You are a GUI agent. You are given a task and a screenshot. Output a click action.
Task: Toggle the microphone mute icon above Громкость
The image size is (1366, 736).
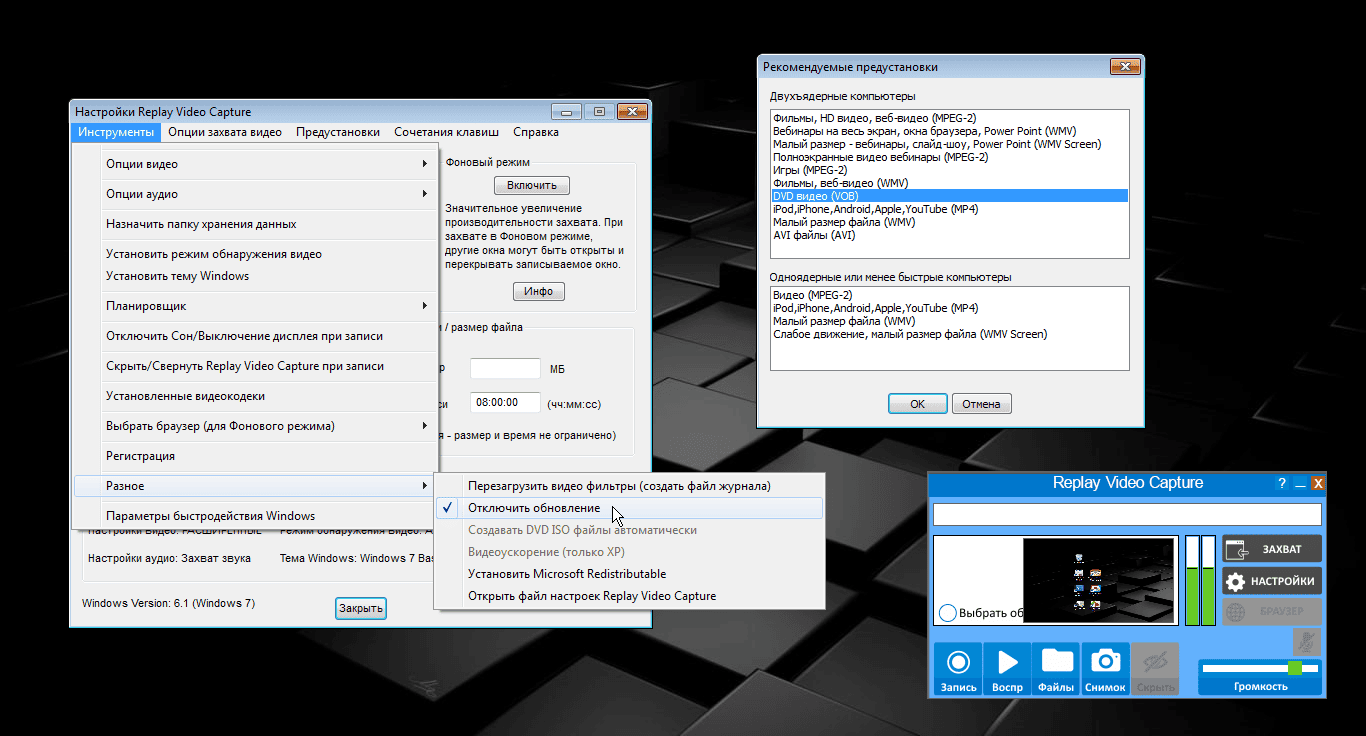(1305, 641)
